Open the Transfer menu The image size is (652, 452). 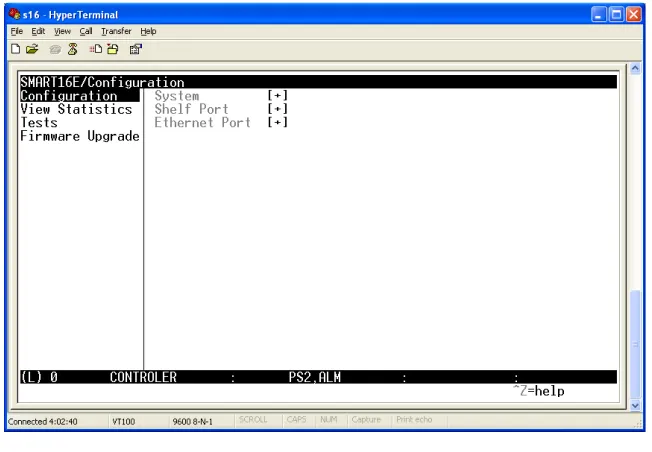coord(116,31)
